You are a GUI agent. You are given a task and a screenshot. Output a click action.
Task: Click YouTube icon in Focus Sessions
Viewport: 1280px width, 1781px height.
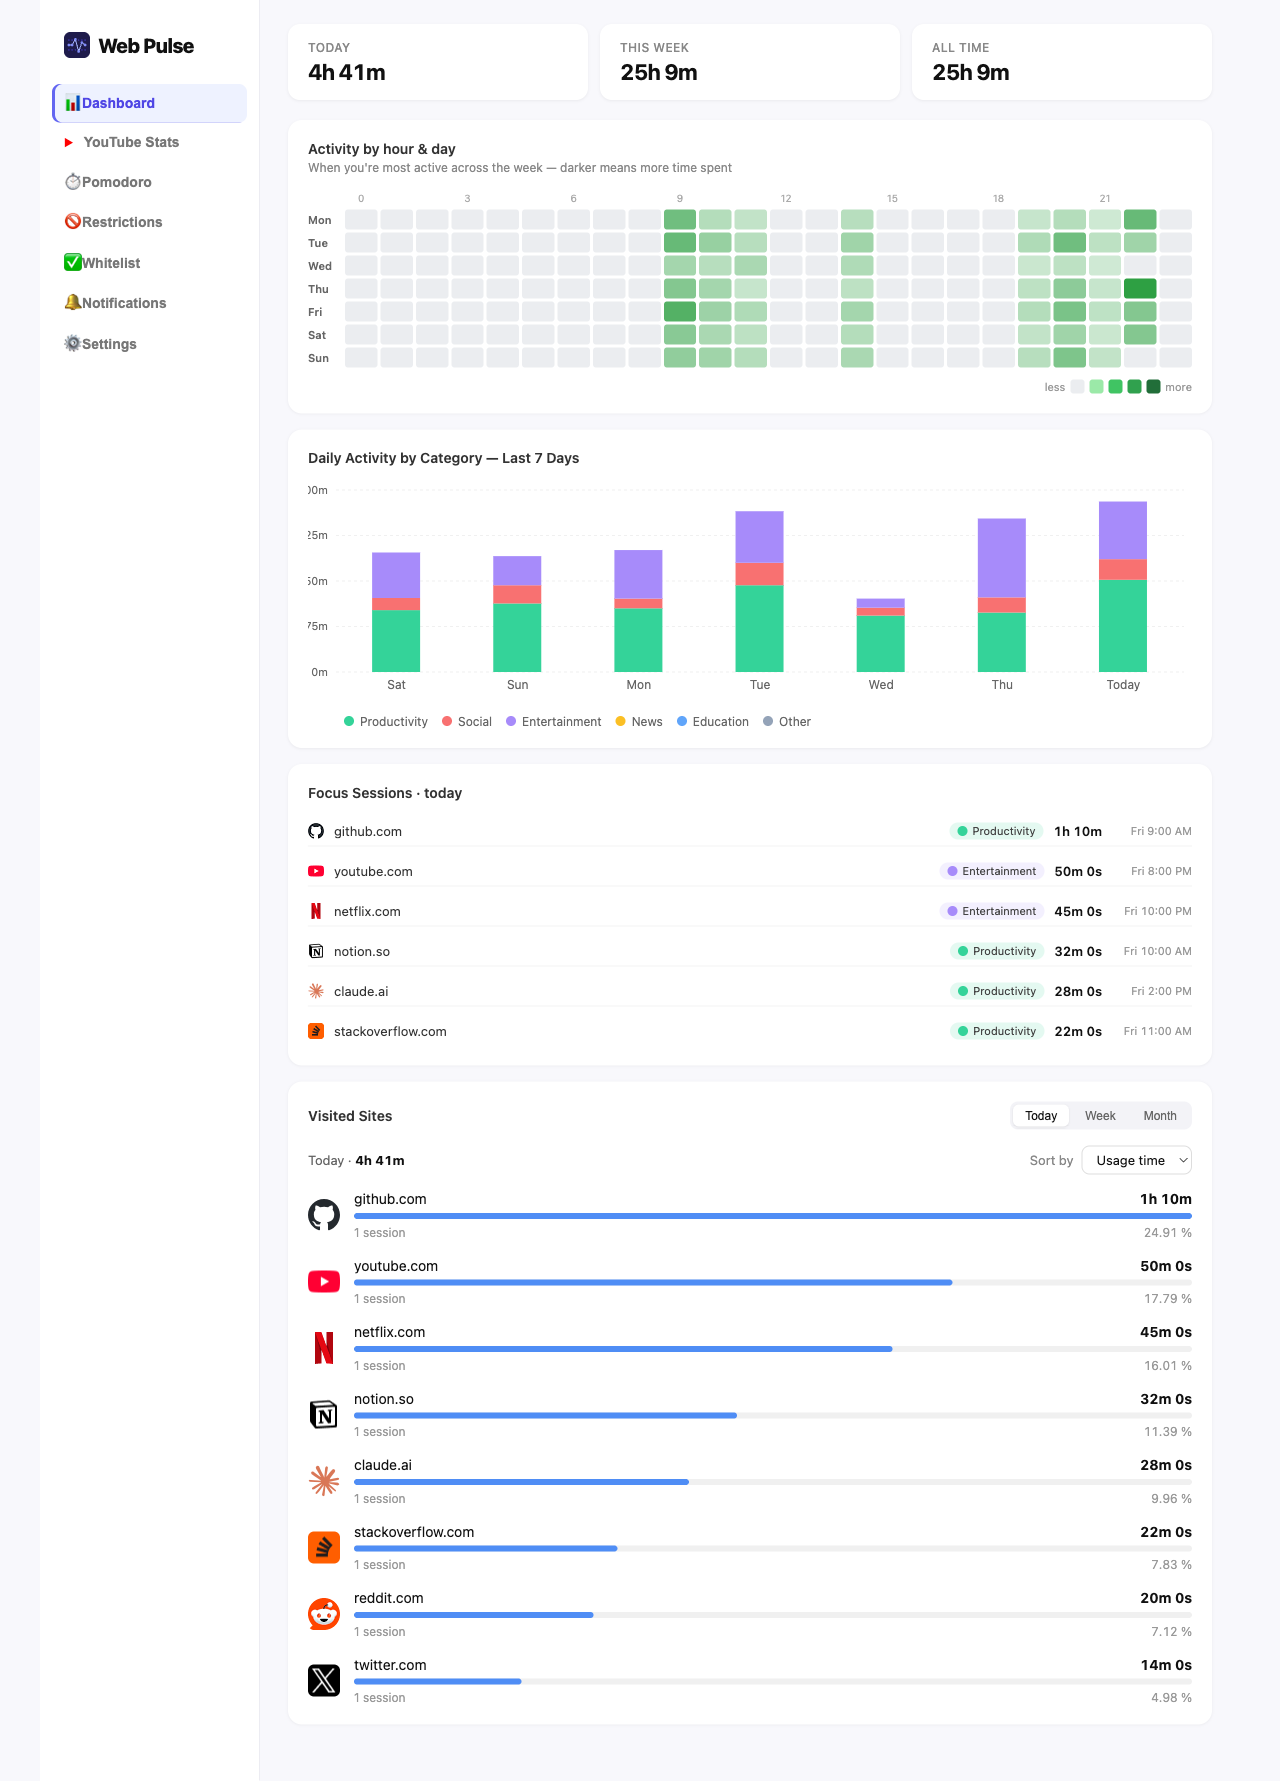tap(316, 871)
